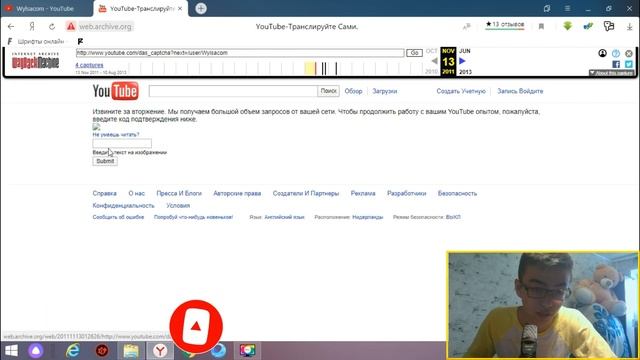640x360 pixels.
Task: Click the YouTube logo
Action: (116, 91)
